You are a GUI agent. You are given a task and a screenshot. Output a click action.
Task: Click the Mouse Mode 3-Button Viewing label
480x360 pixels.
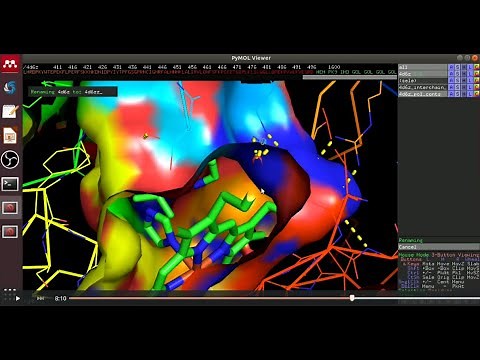tap(439, 255)
